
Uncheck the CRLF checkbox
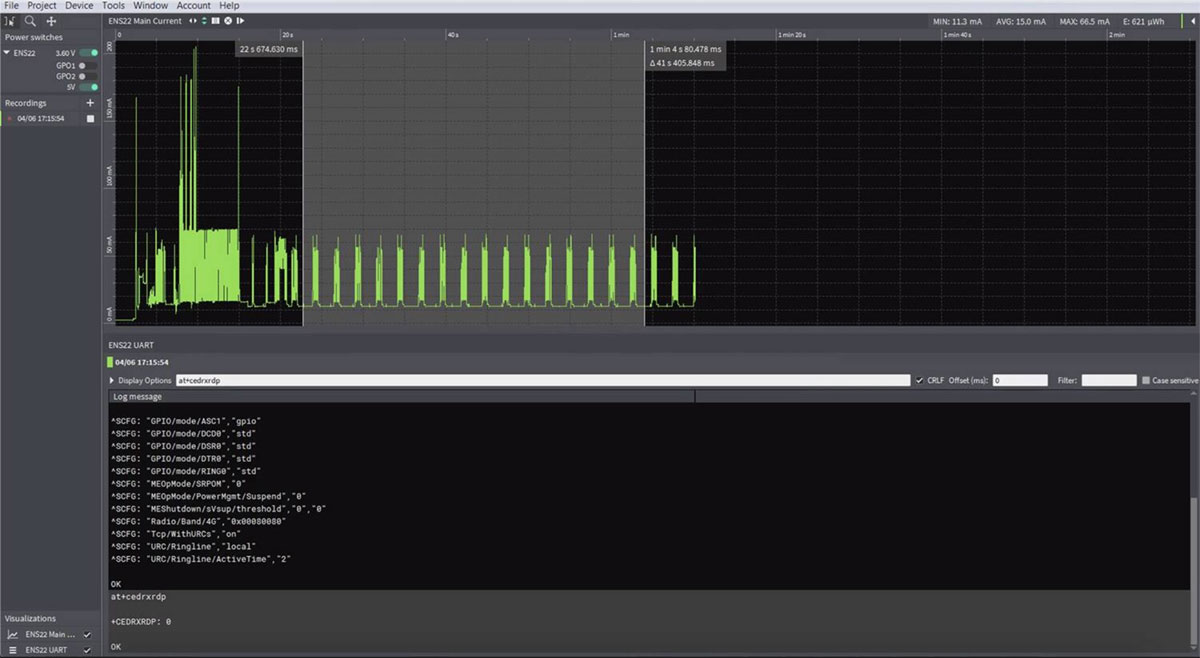(919, 381)
